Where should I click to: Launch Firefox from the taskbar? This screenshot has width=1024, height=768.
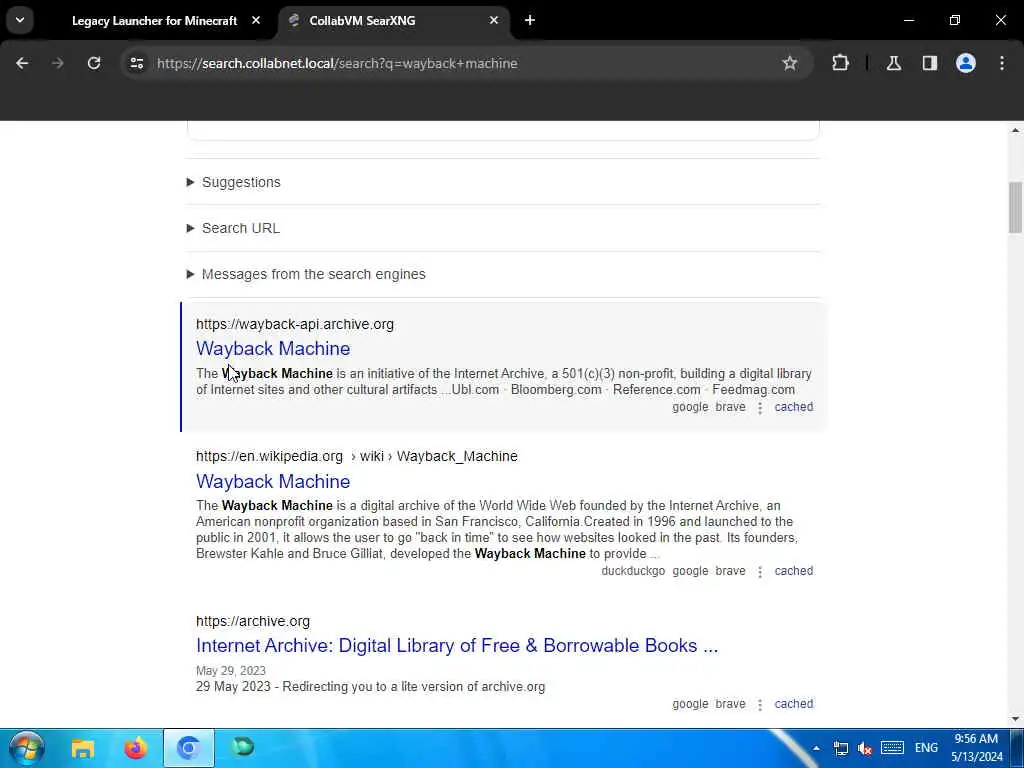pyautogui.click(x=135, y=748)
